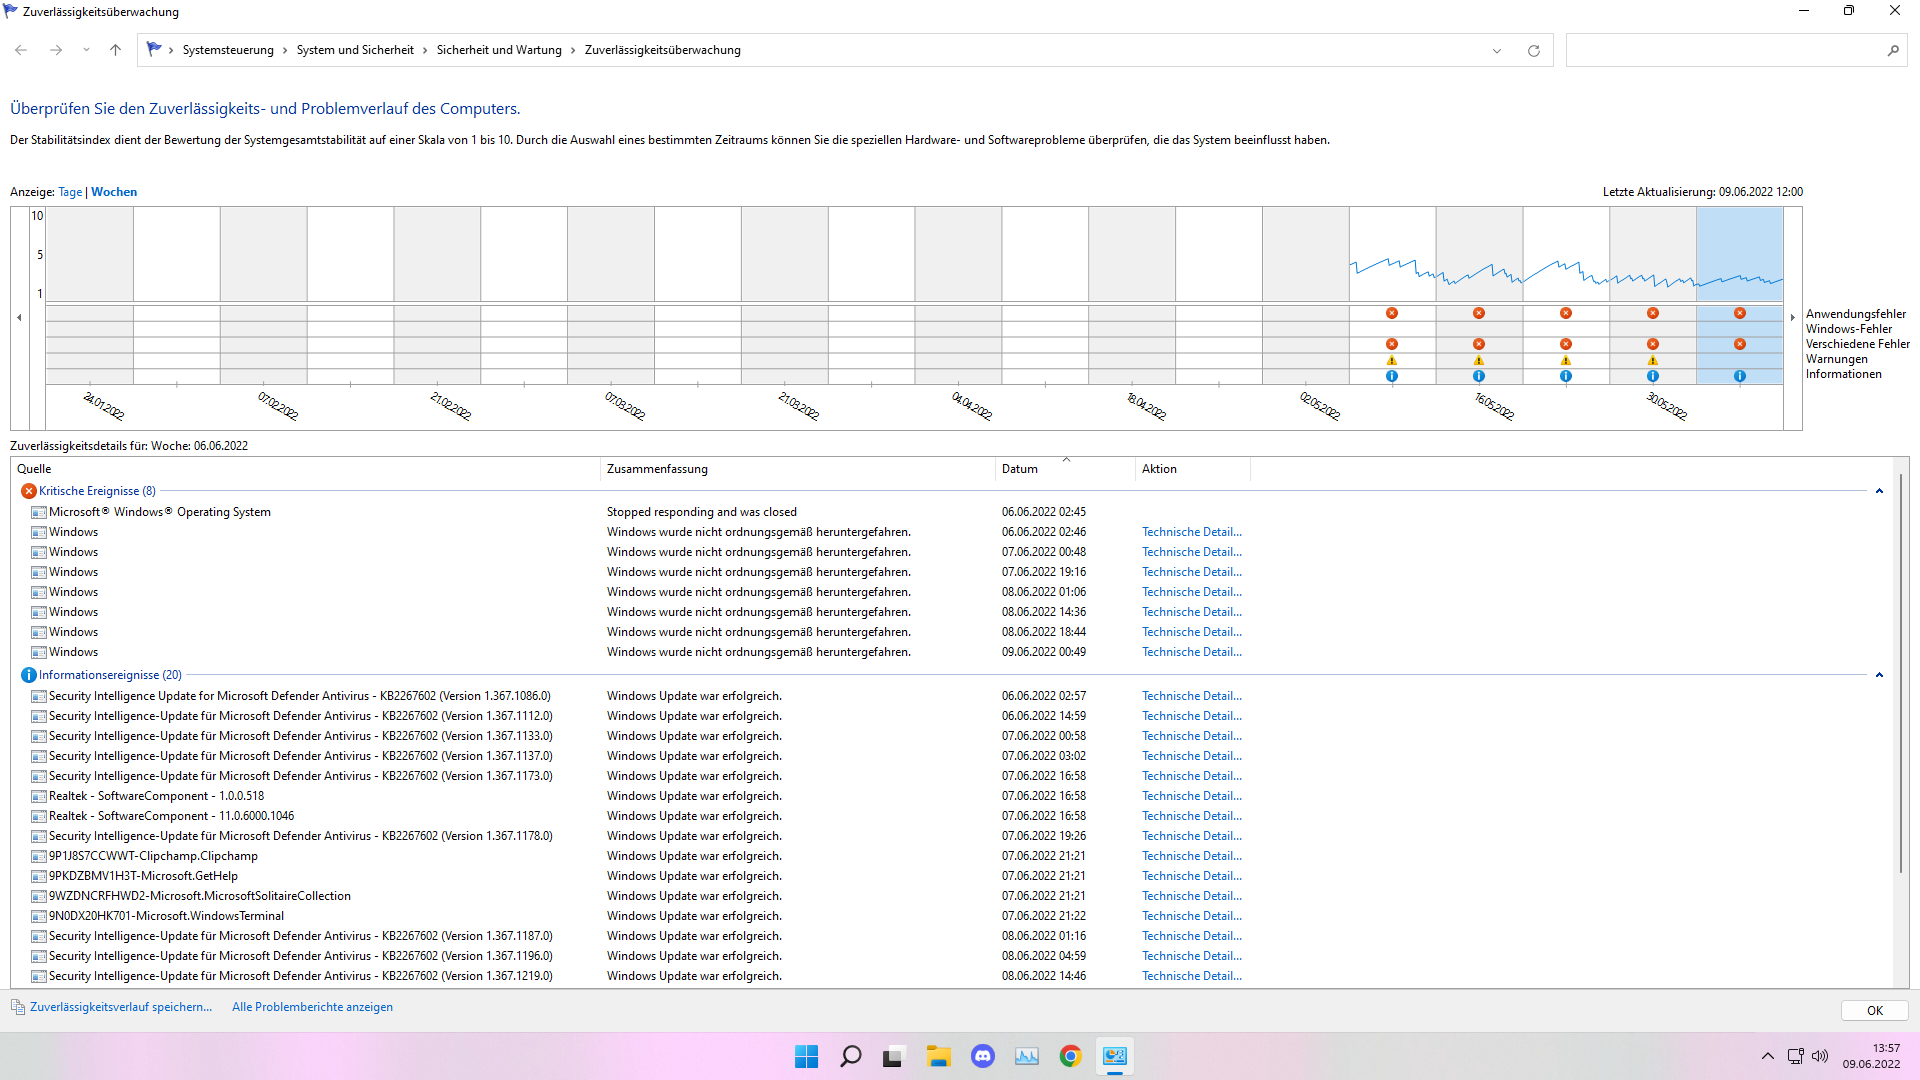Switch the view to Wochen
Screen dimensions: 1920x1080
tap(114, 192)
